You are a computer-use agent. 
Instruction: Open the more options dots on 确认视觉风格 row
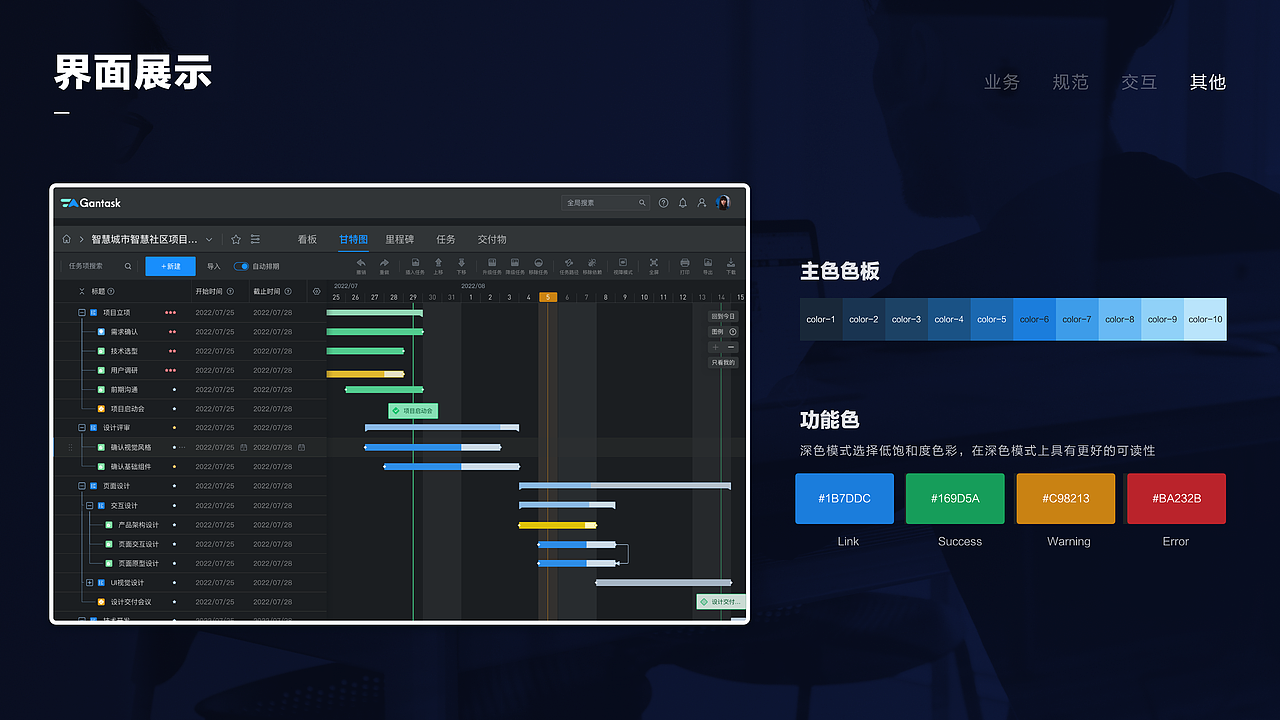(x=181, y=447)
